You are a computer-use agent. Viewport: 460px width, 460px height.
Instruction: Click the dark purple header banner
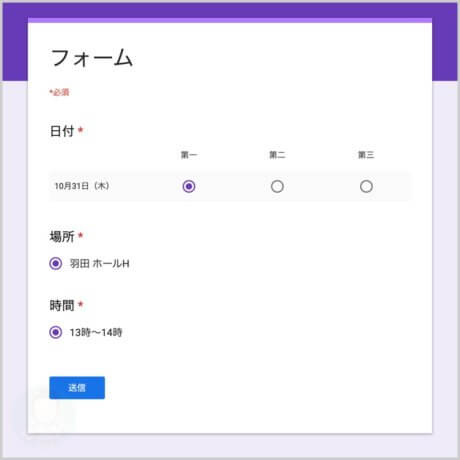(230, 10)
